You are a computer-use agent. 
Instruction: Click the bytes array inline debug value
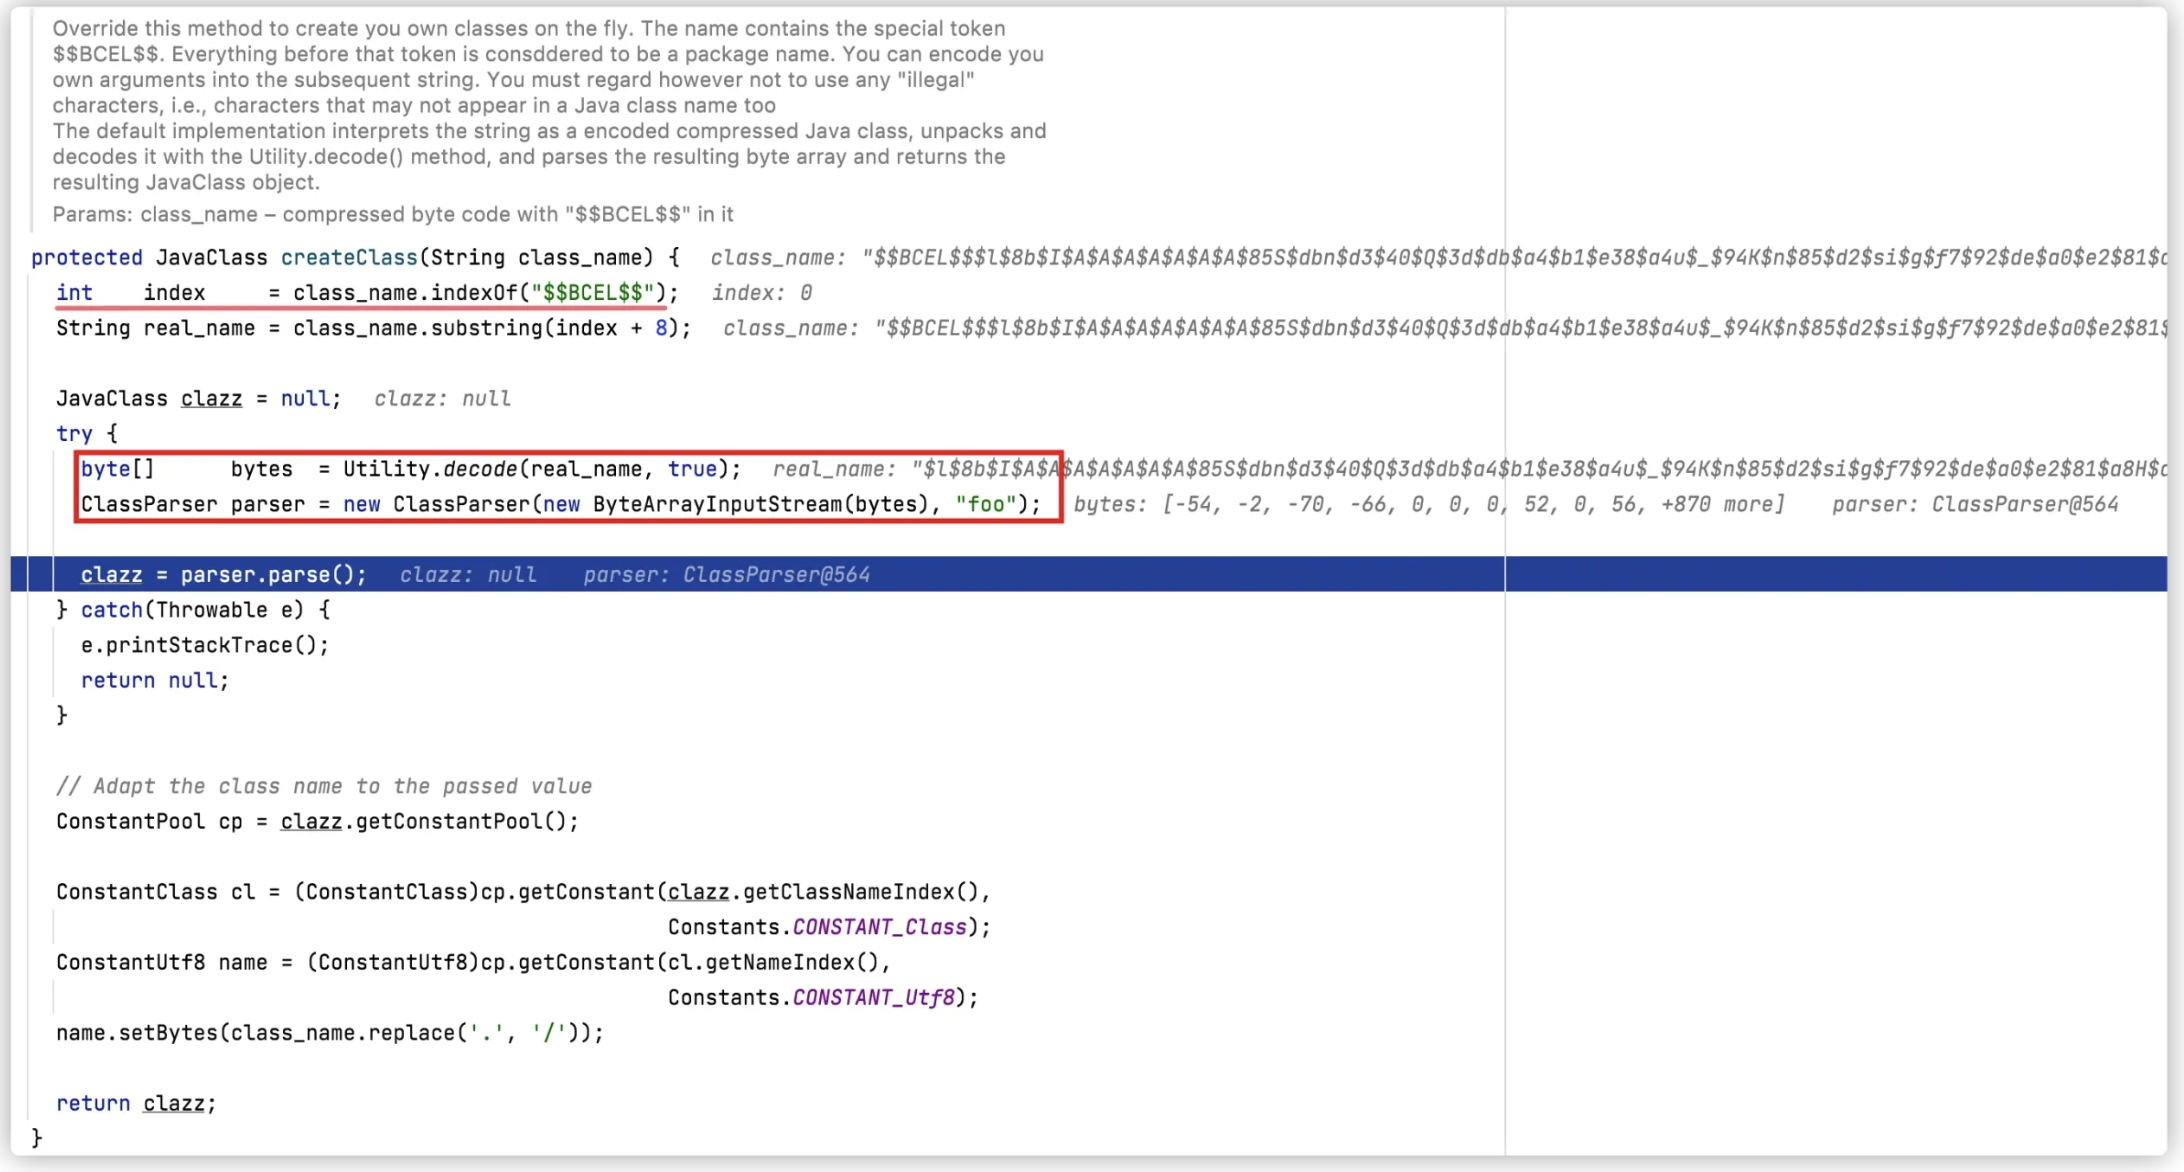(1428, 505)
